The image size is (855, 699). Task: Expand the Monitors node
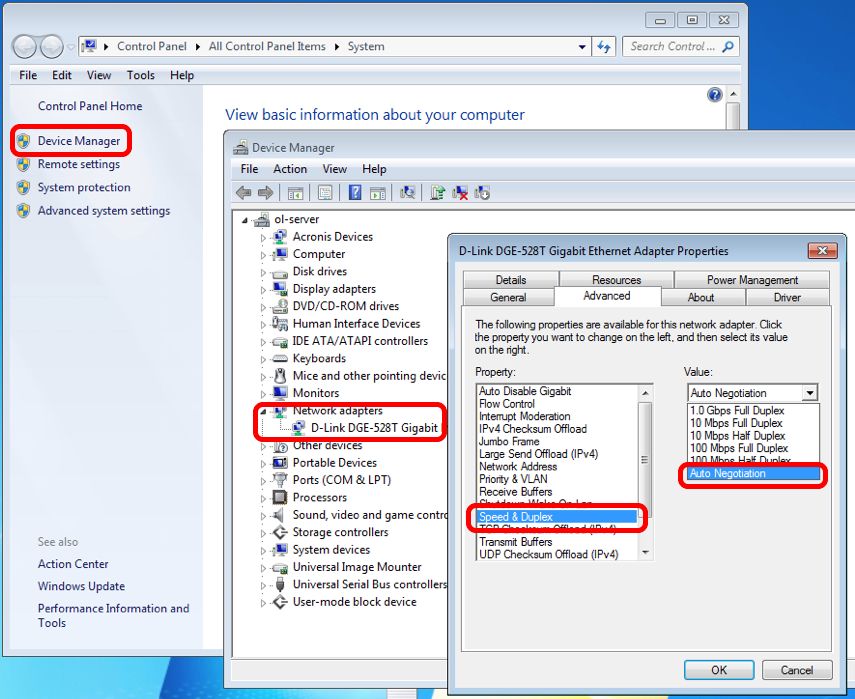pyautogui.click(x=263, y=394)
